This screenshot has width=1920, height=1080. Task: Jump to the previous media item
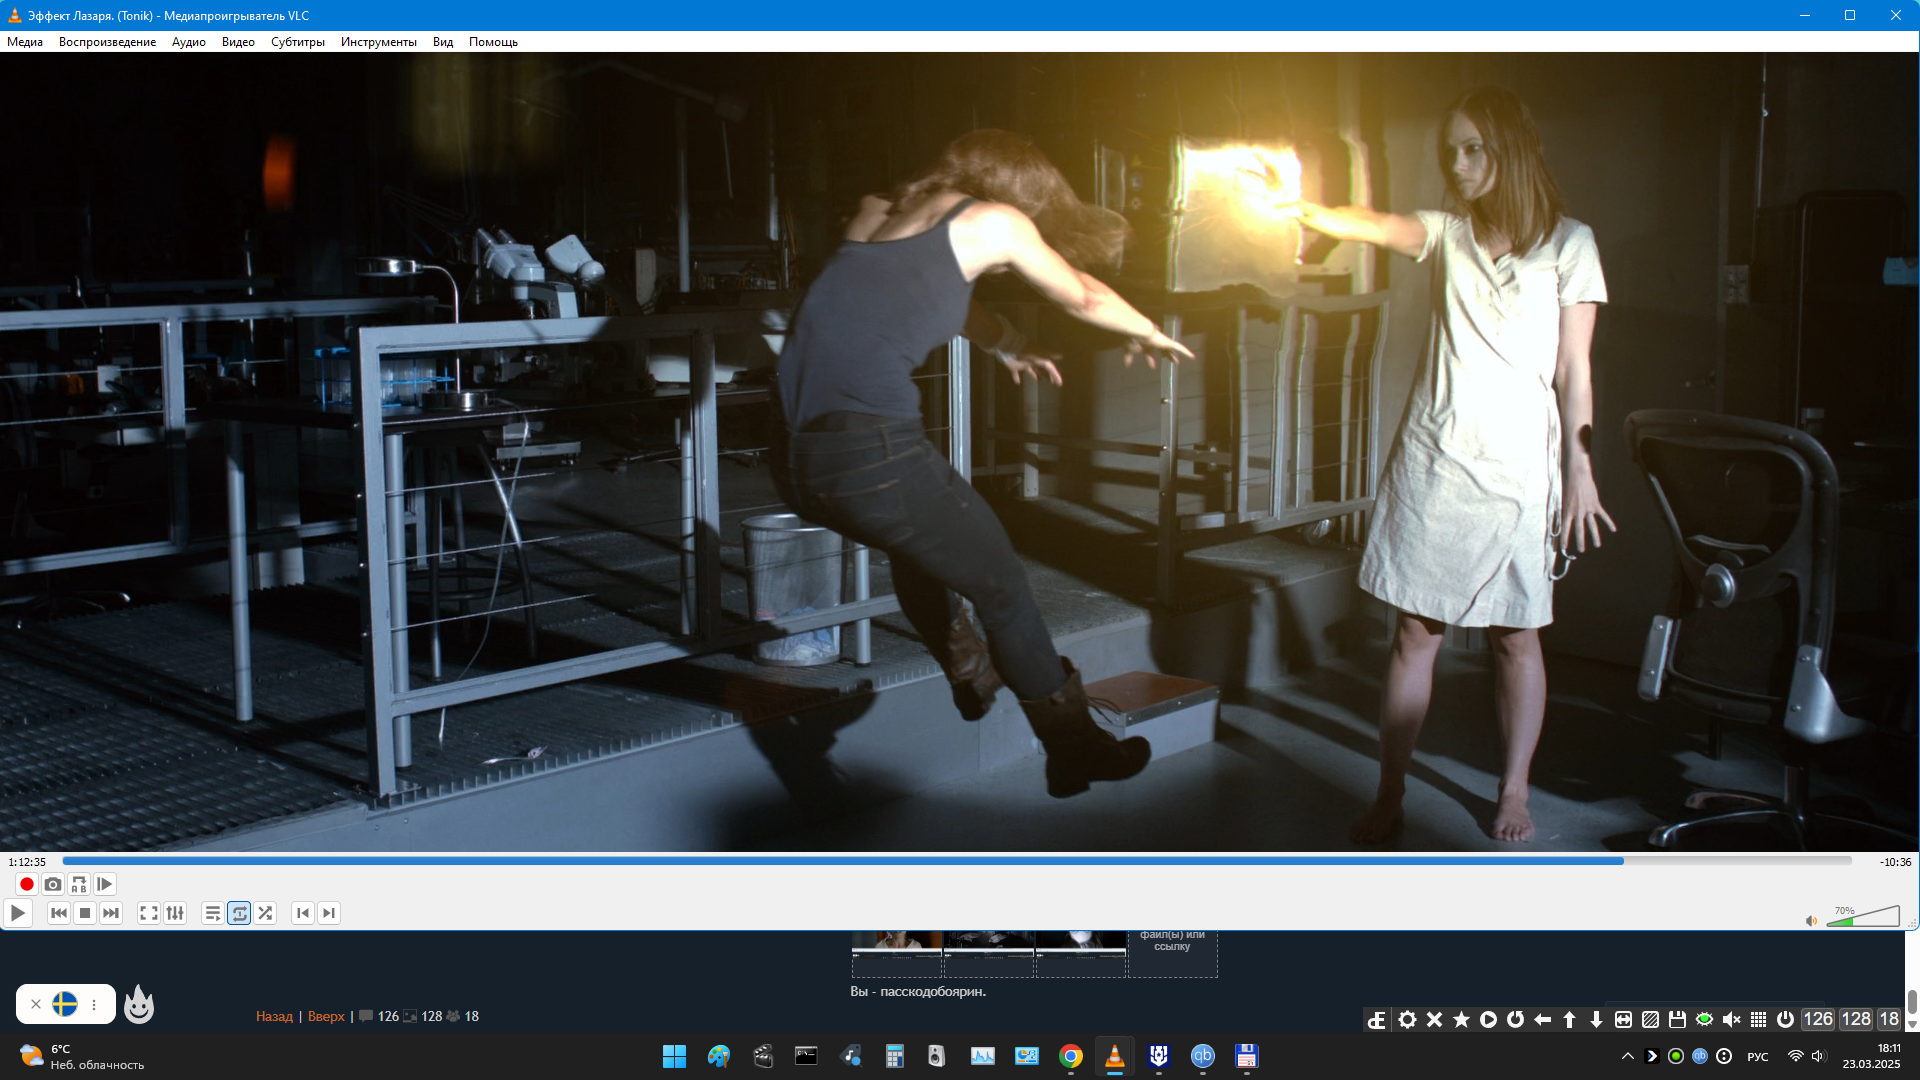(59, 913)
